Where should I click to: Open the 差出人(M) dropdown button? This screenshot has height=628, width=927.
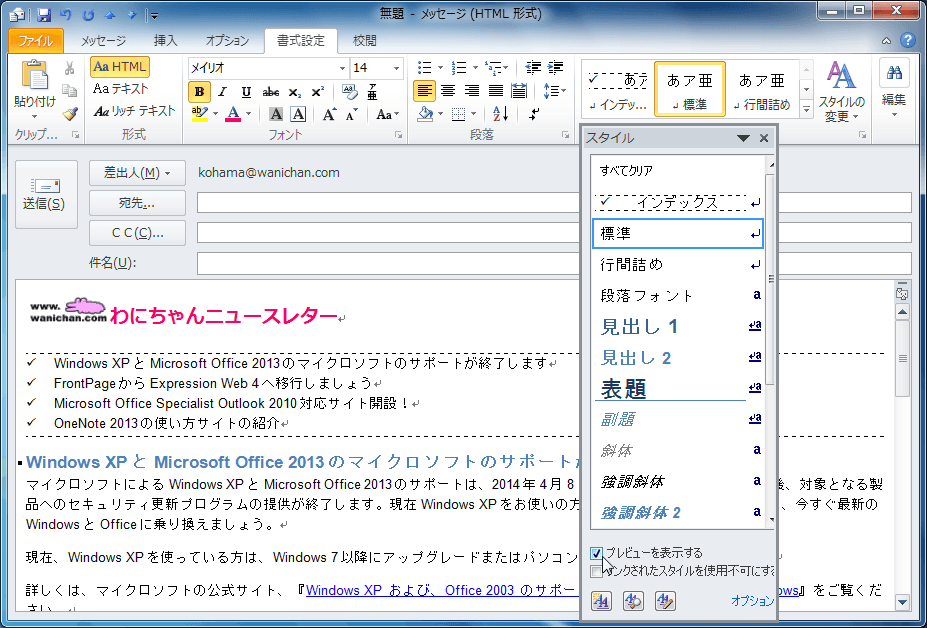(137, 173)
